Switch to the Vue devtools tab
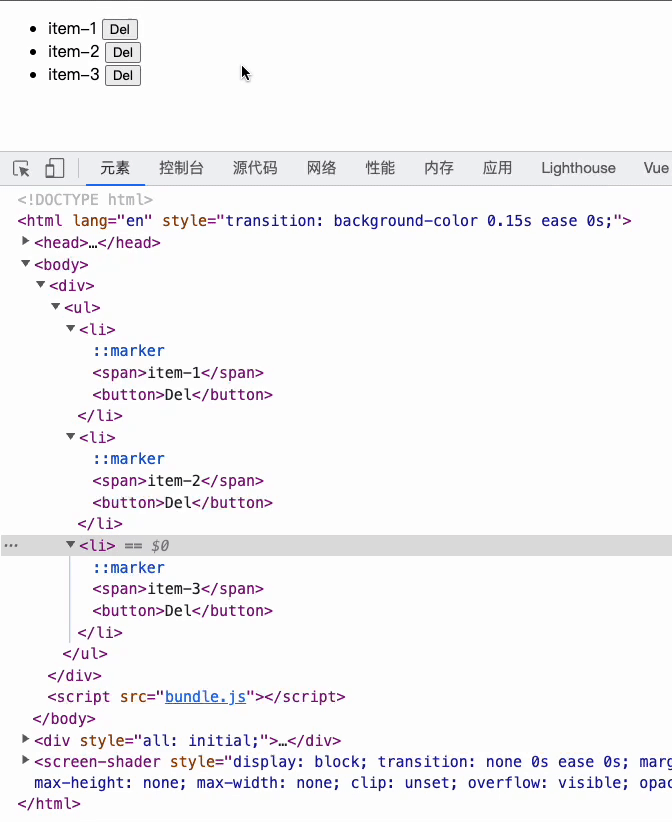 pos(656,168)
